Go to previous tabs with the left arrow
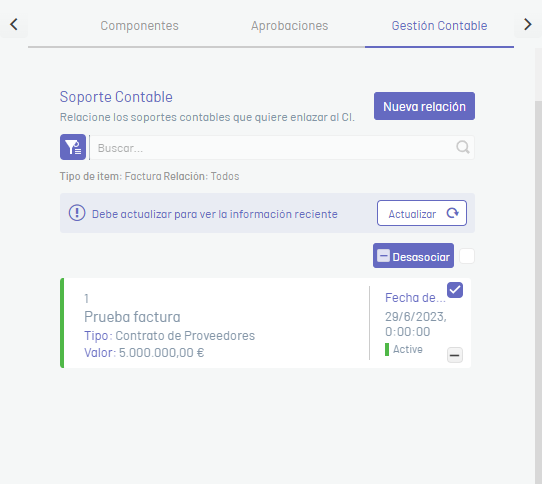 click(14, 24)
